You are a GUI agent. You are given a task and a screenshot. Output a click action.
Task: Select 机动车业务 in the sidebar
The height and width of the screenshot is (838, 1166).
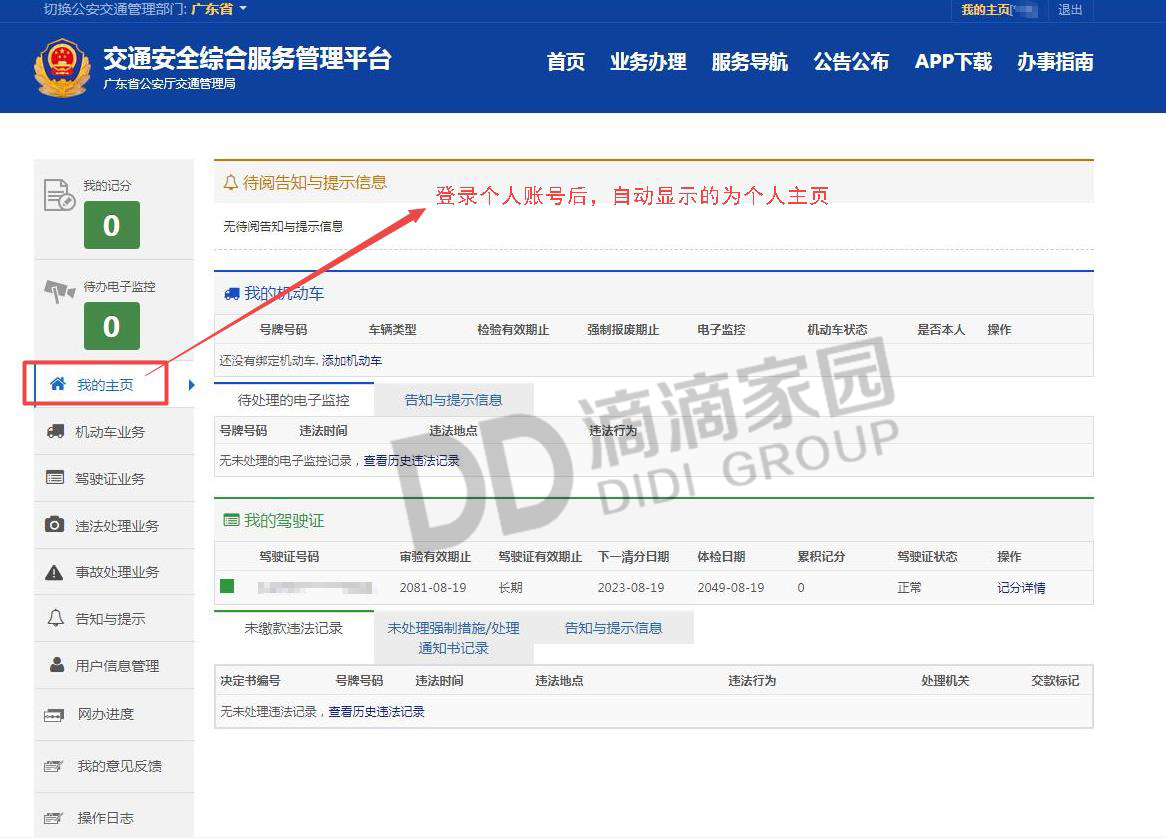[115, 431]
